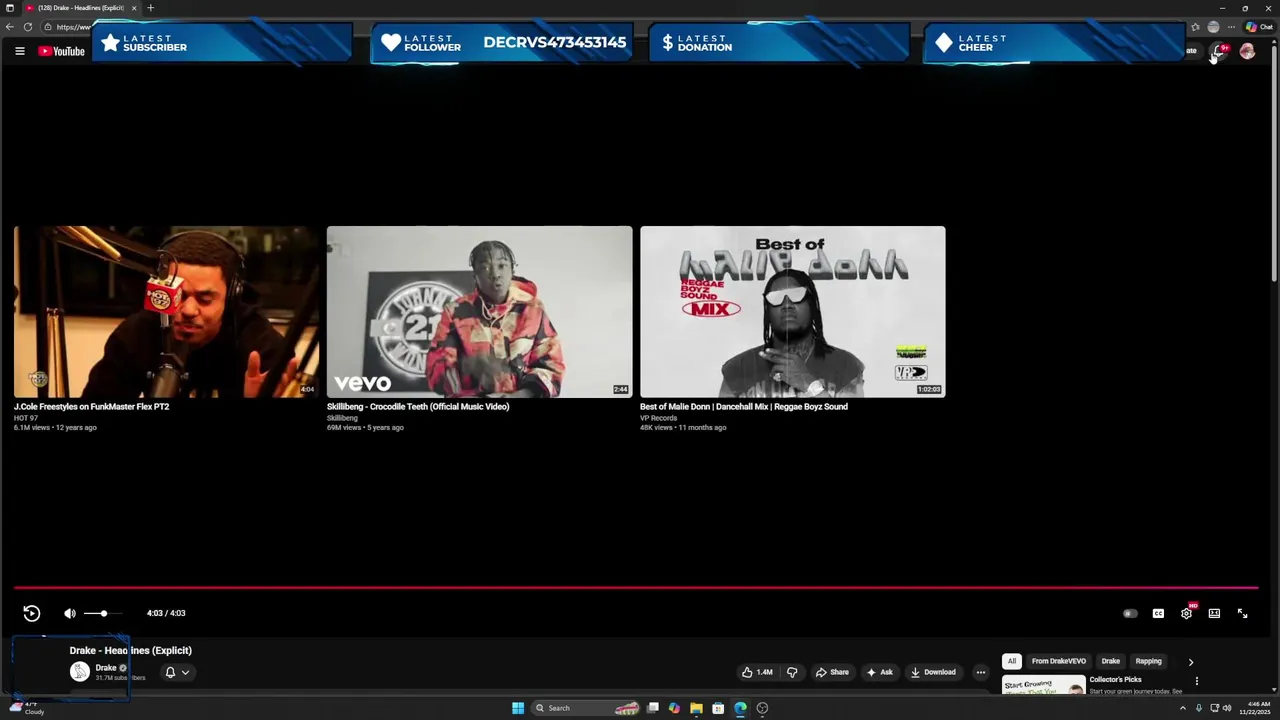1280x720 pixels.
Task: Play Skillibeng Crocodile Teeth video thumbnail
Action: pyautogui.click(x=479, y=312)
